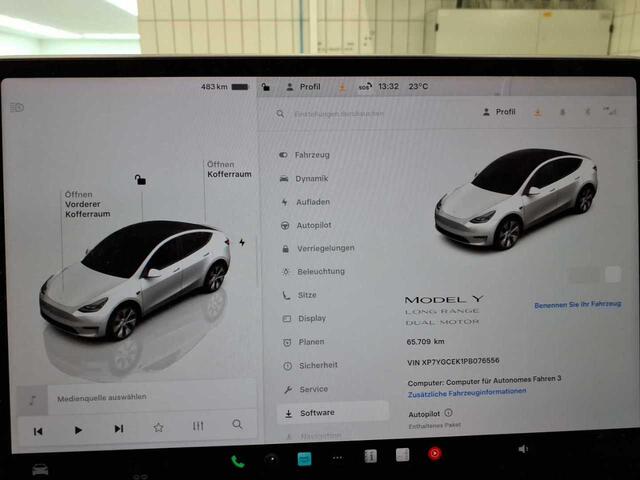Tap the music note media thumbnail
The image size is (640, 480).
point(32,400)
